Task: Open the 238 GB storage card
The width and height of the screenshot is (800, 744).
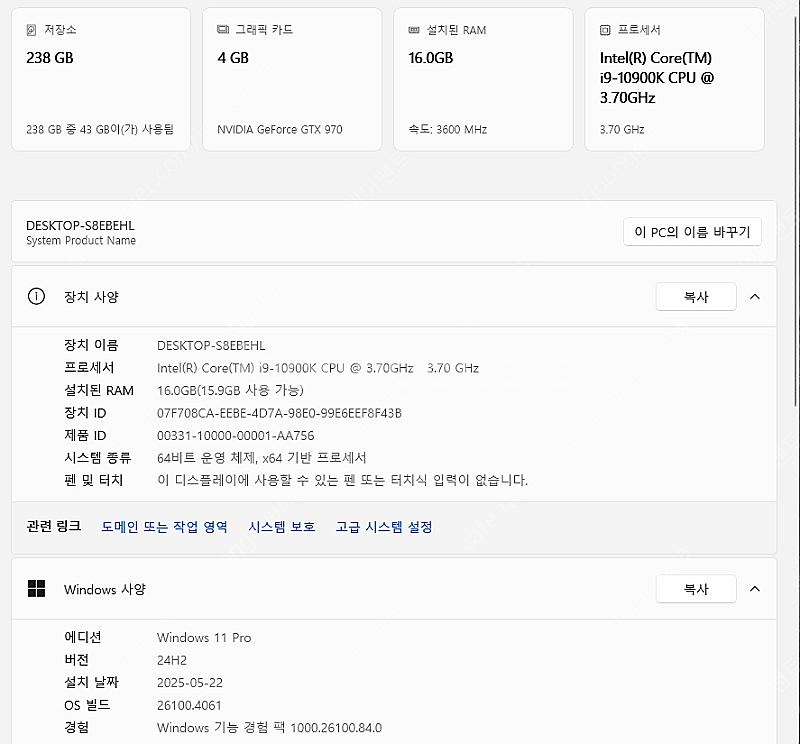Action: point(101,79)
